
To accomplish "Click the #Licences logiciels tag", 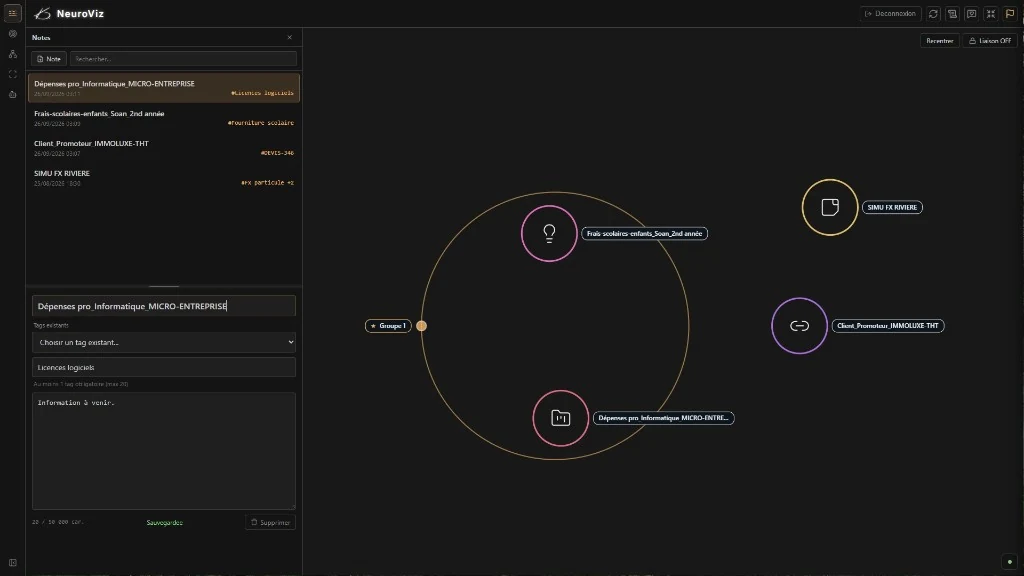I will [x=262, y=93].
